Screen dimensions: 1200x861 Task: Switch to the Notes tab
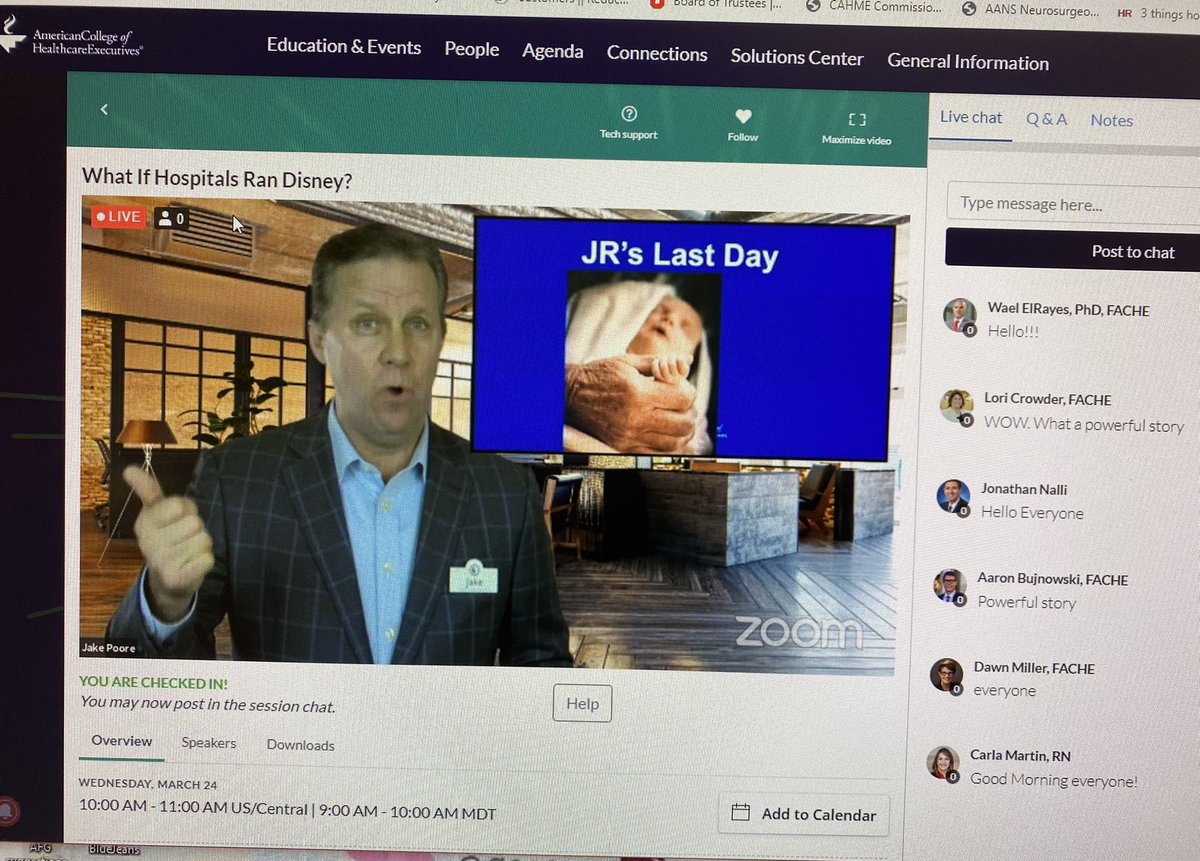[1112, 120]
